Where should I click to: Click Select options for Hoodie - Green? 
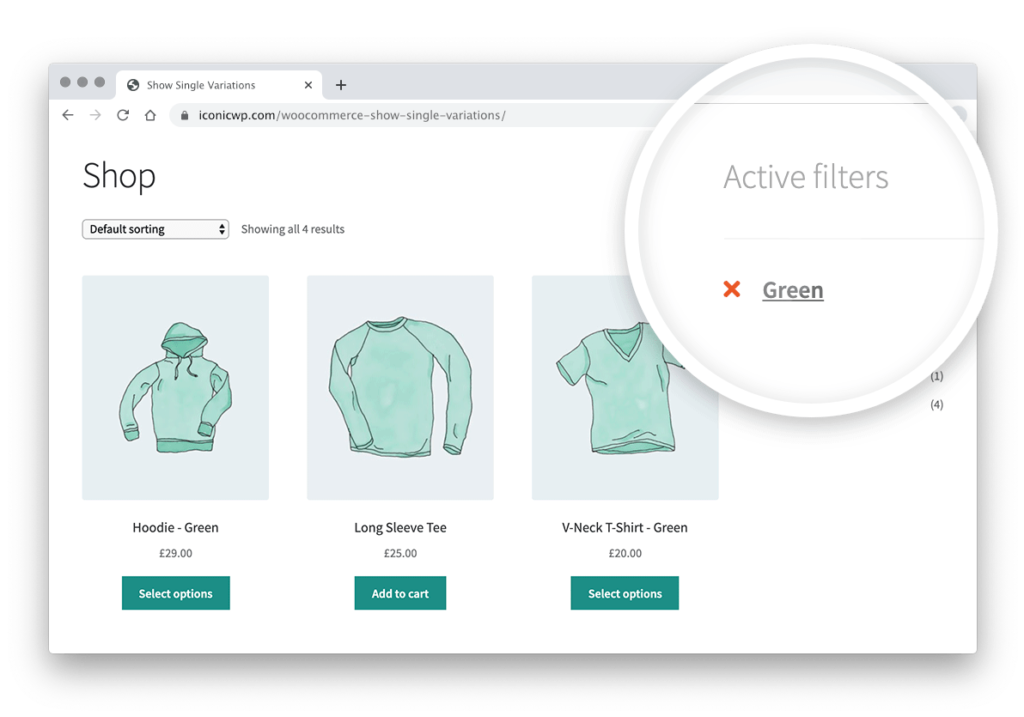pos(175,593)
